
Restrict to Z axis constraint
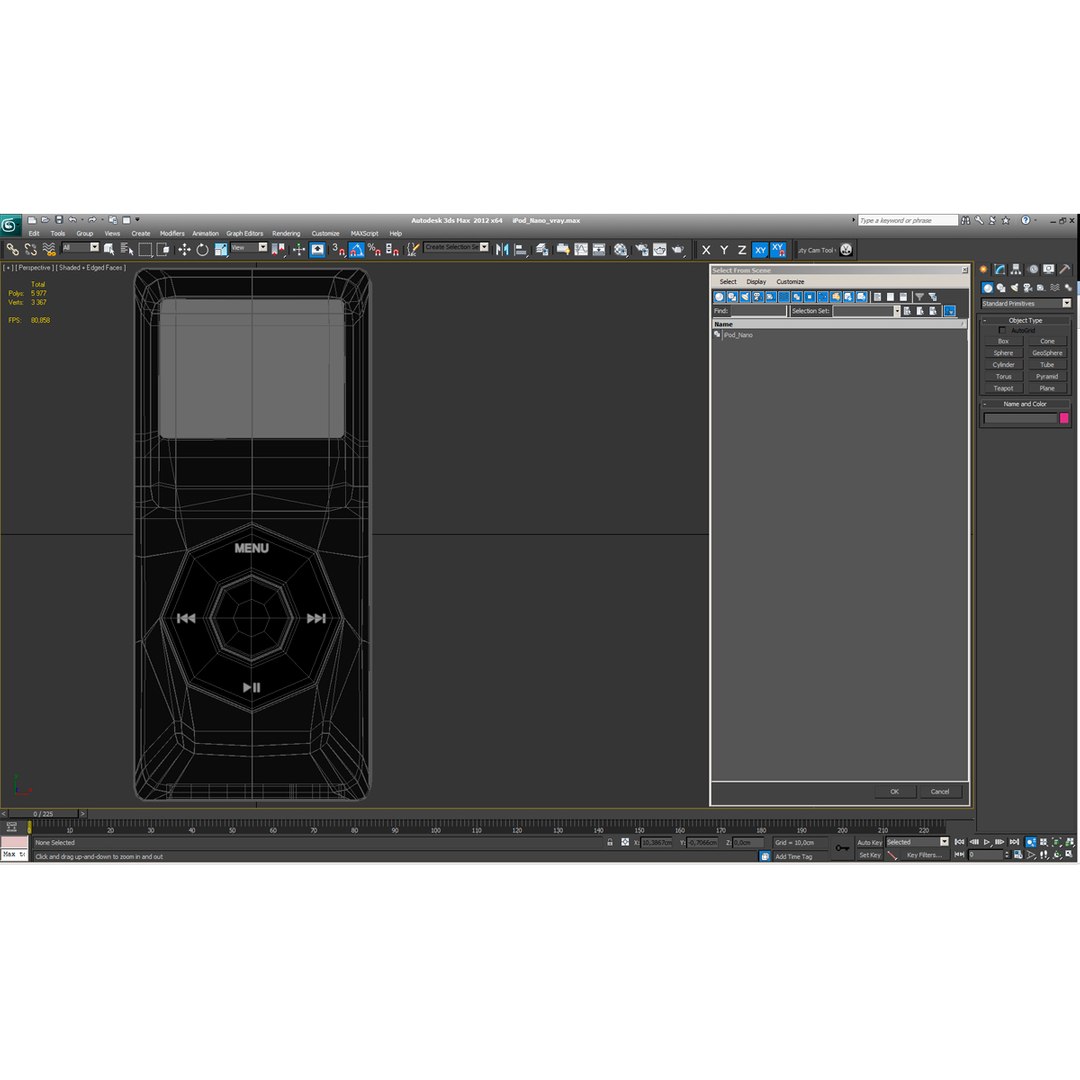[742, 250]
